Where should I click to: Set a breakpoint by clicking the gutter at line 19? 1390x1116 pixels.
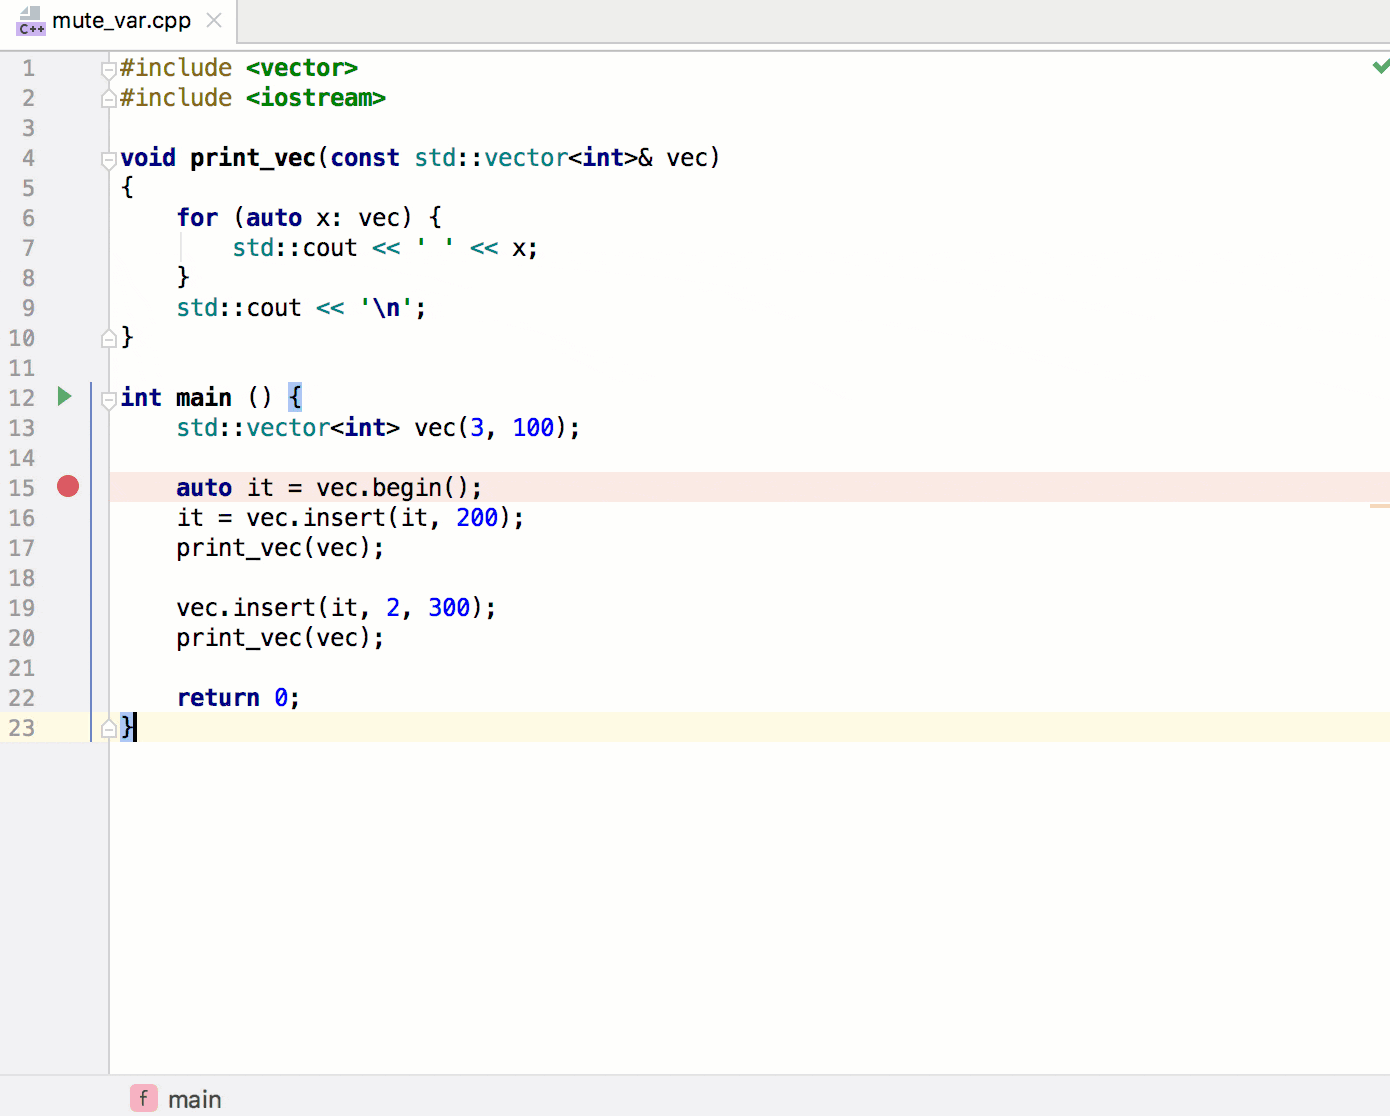tap(67, 607)
